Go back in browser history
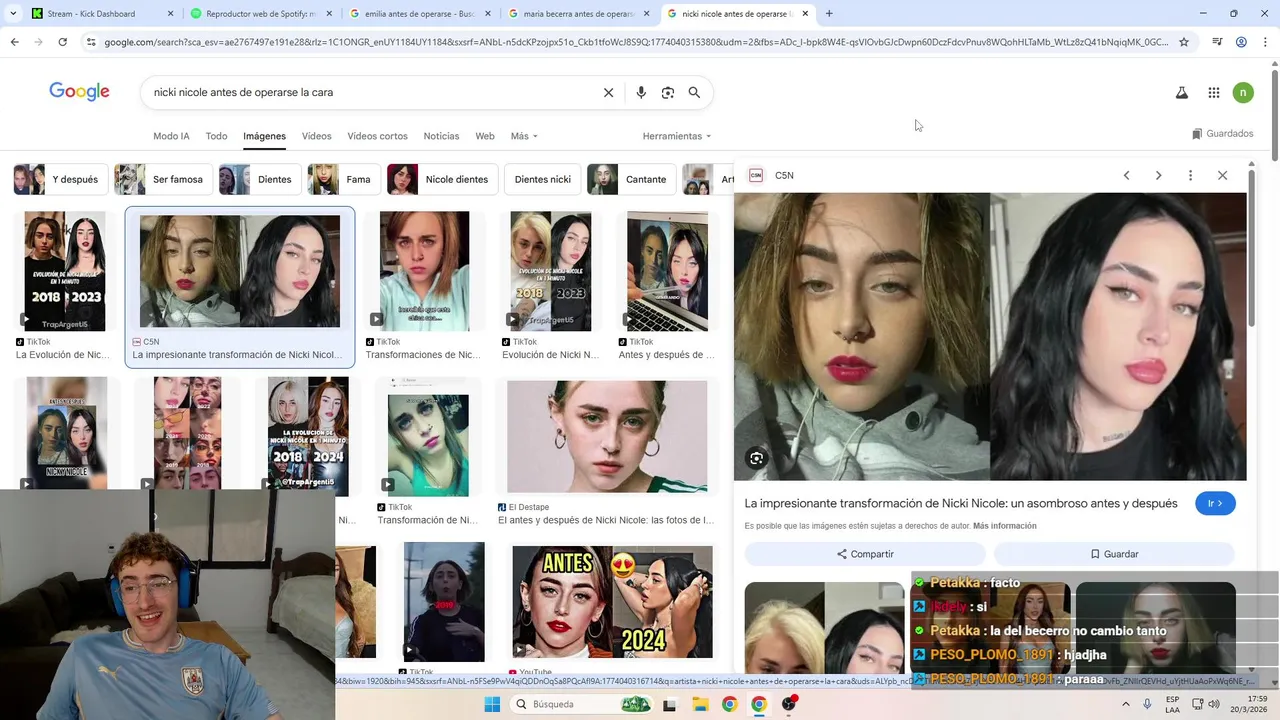 pyautogui.click(x=14, y=42)
